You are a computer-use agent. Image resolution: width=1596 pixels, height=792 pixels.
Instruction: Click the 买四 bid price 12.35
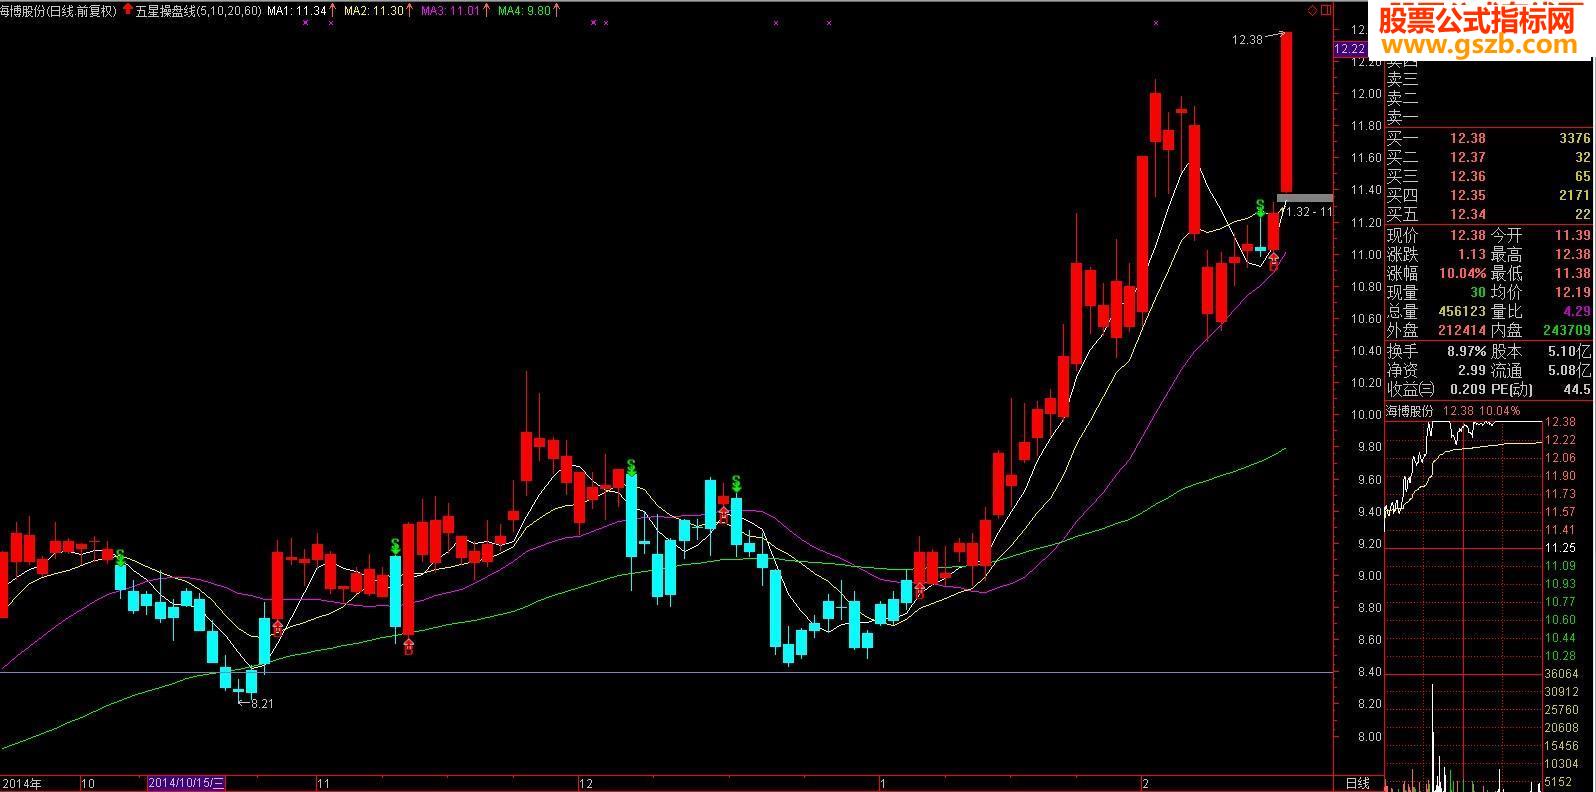pos(1468,195)
